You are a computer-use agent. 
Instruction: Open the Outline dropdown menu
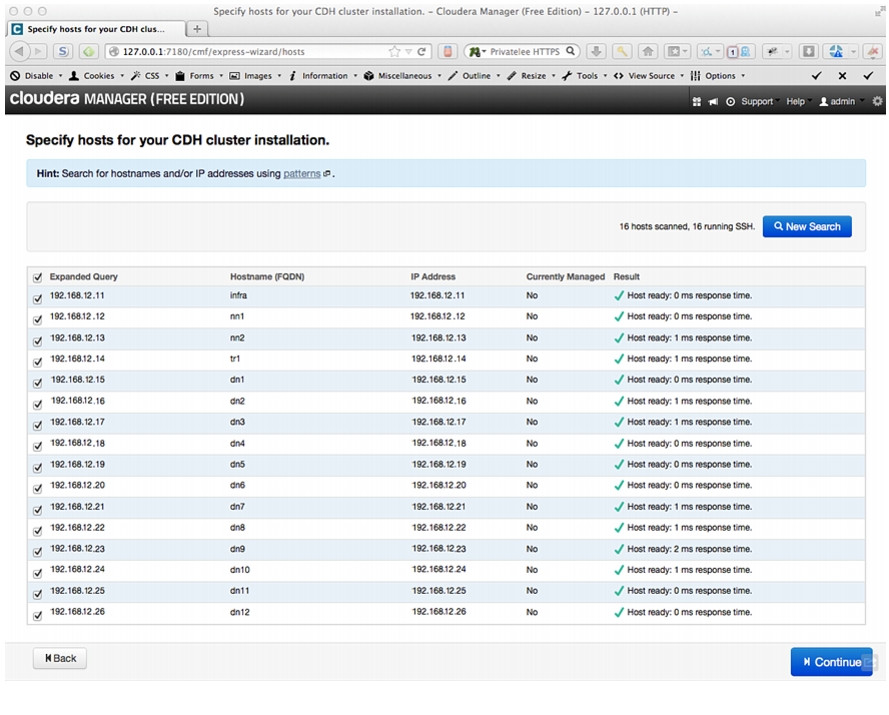click(474, 75)
